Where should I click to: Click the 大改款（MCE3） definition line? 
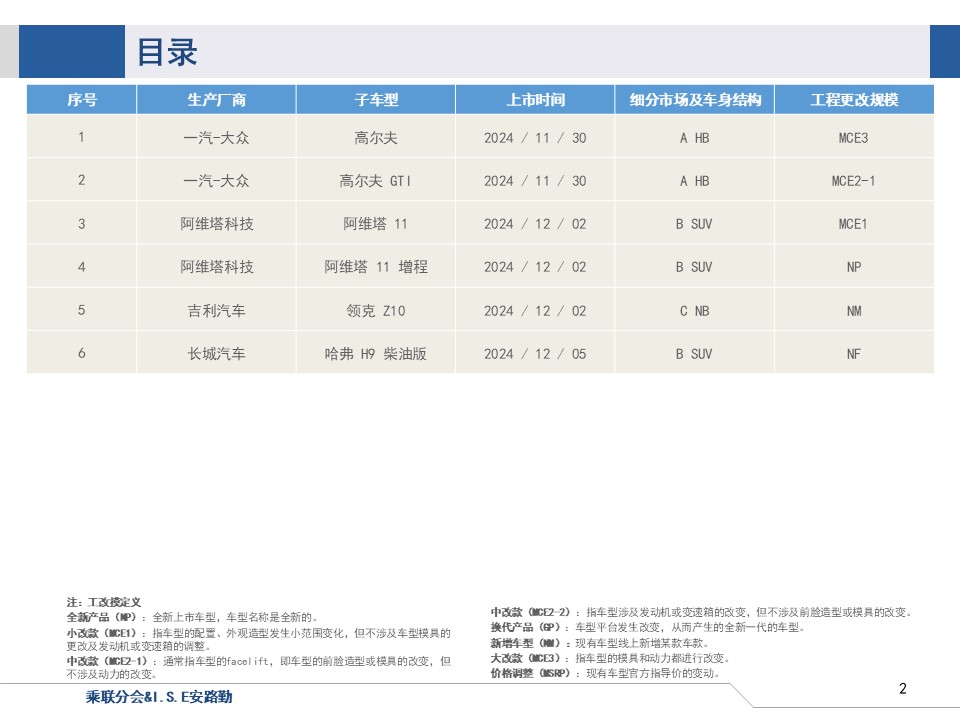coord(610,658)
